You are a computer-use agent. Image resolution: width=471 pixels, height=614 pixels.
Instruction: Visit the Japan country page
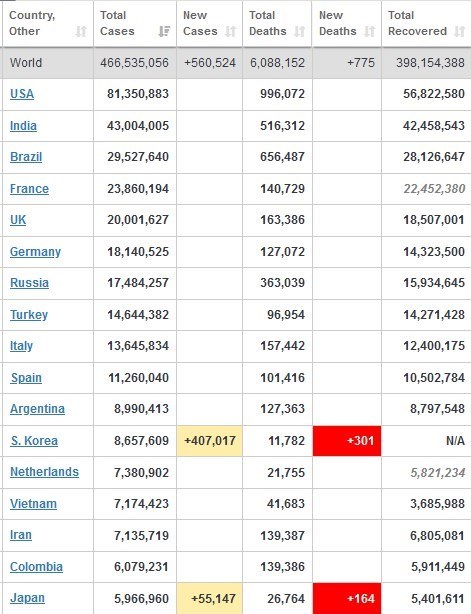click(27, 598)
